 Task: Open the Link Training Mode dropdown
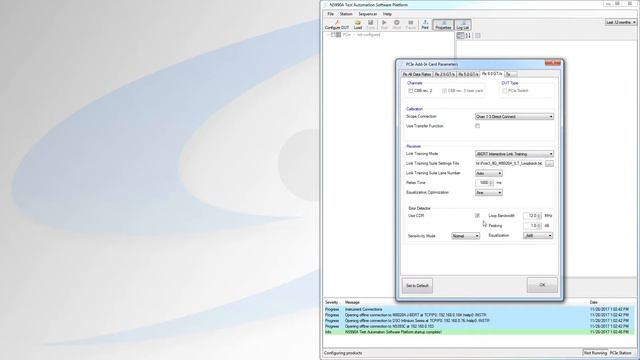[x=514, y=154]
